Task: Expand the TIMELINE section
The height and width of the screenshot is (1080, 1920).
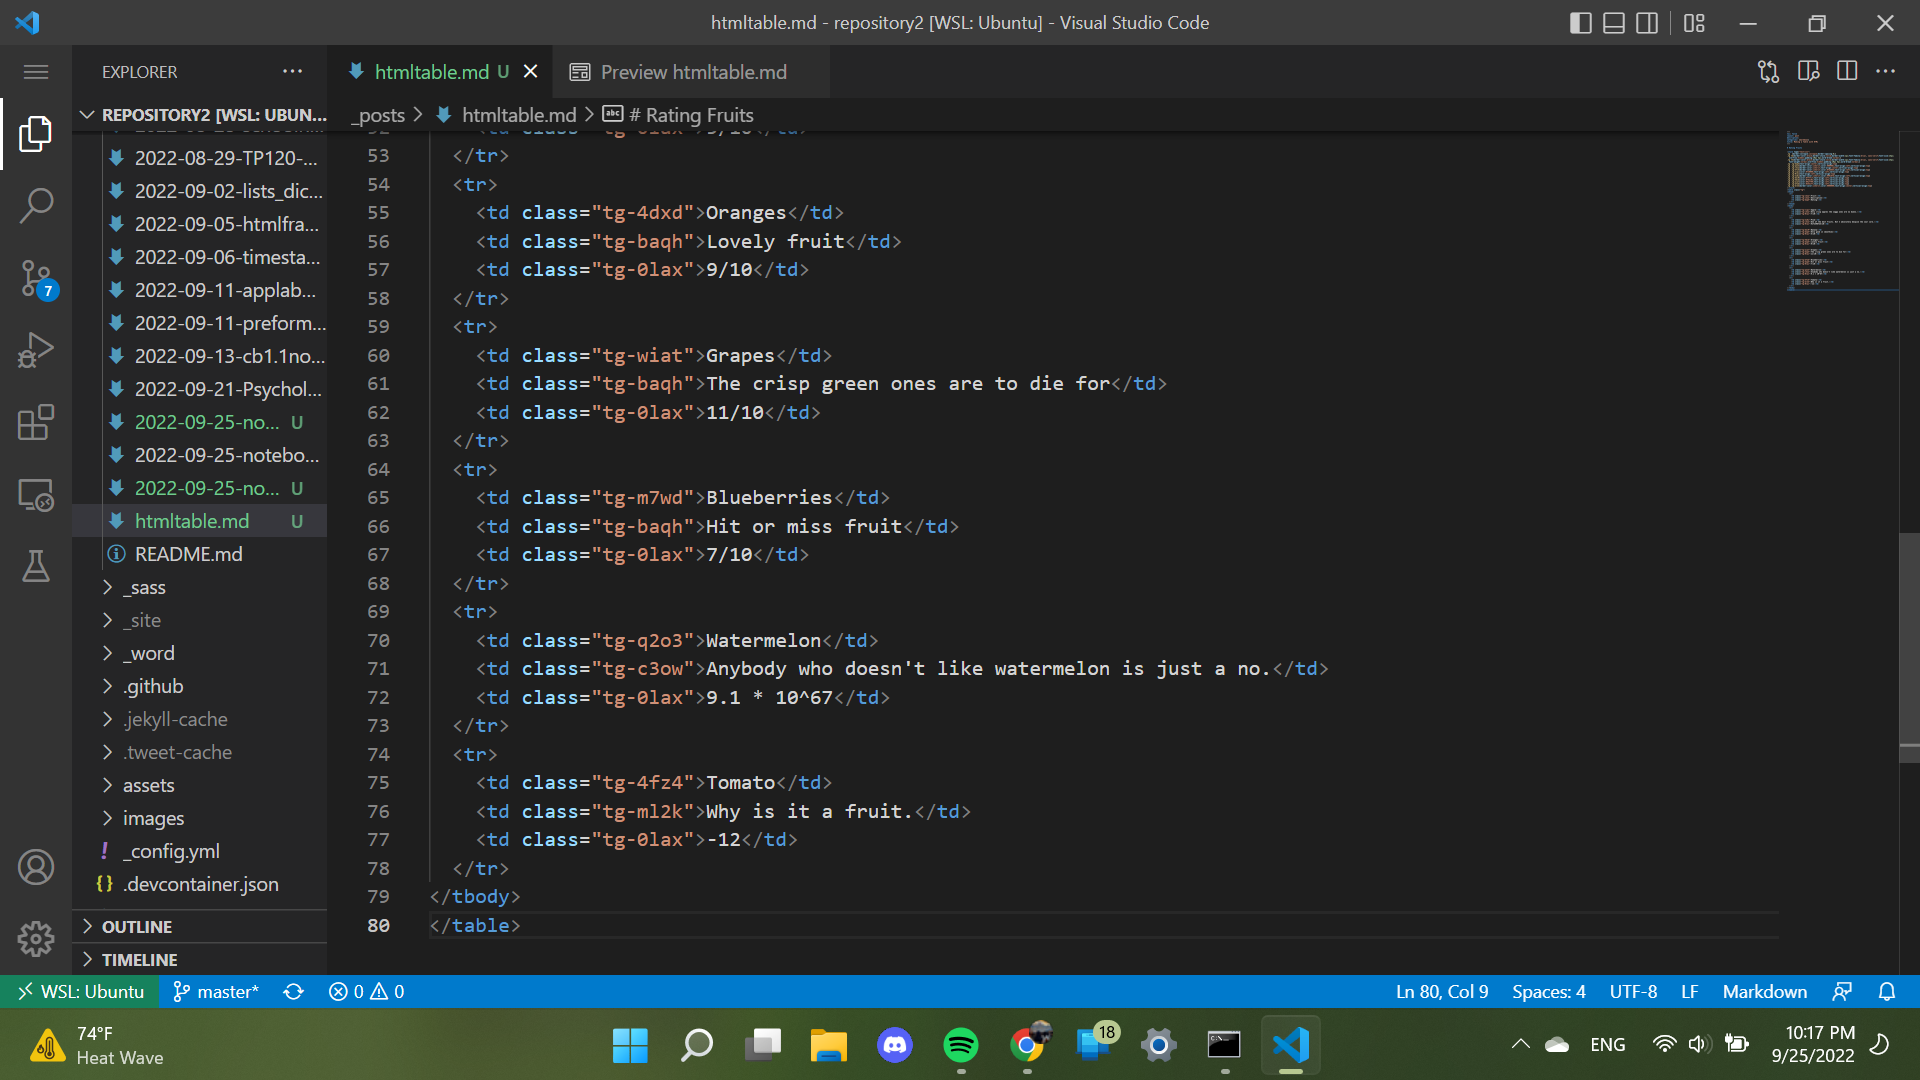Action: coord(200,959)
